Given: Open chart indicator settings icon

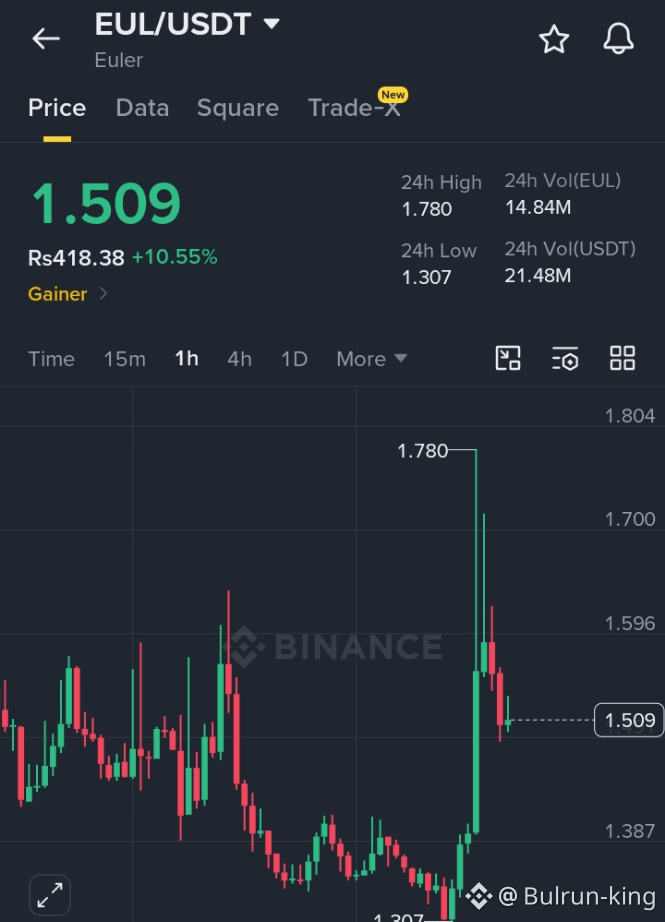Looking at the screenshot, I should (x=565, y=358).
